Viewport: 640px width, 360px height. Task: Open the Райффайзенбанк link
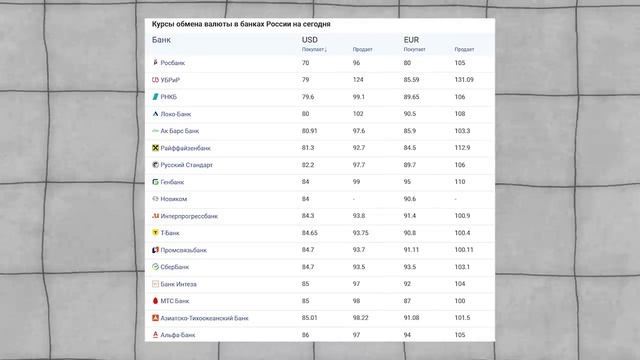(x=185, y=148)
